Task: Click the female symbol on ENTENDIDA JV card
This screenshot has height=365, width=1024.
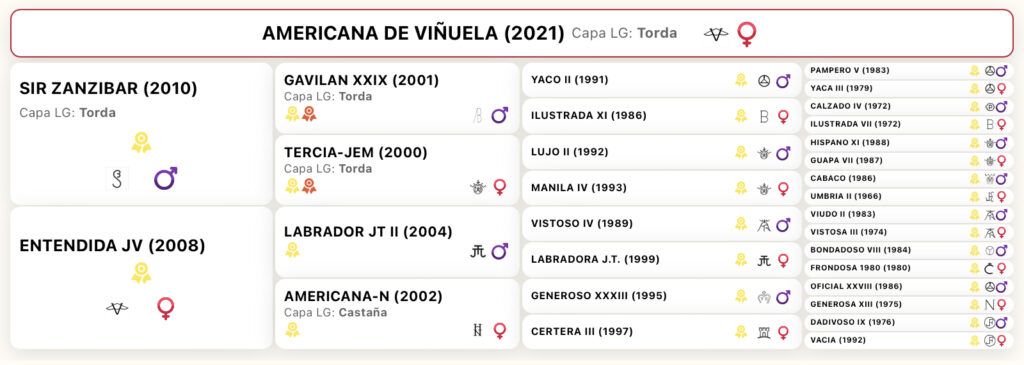Action: click(166, 308)
